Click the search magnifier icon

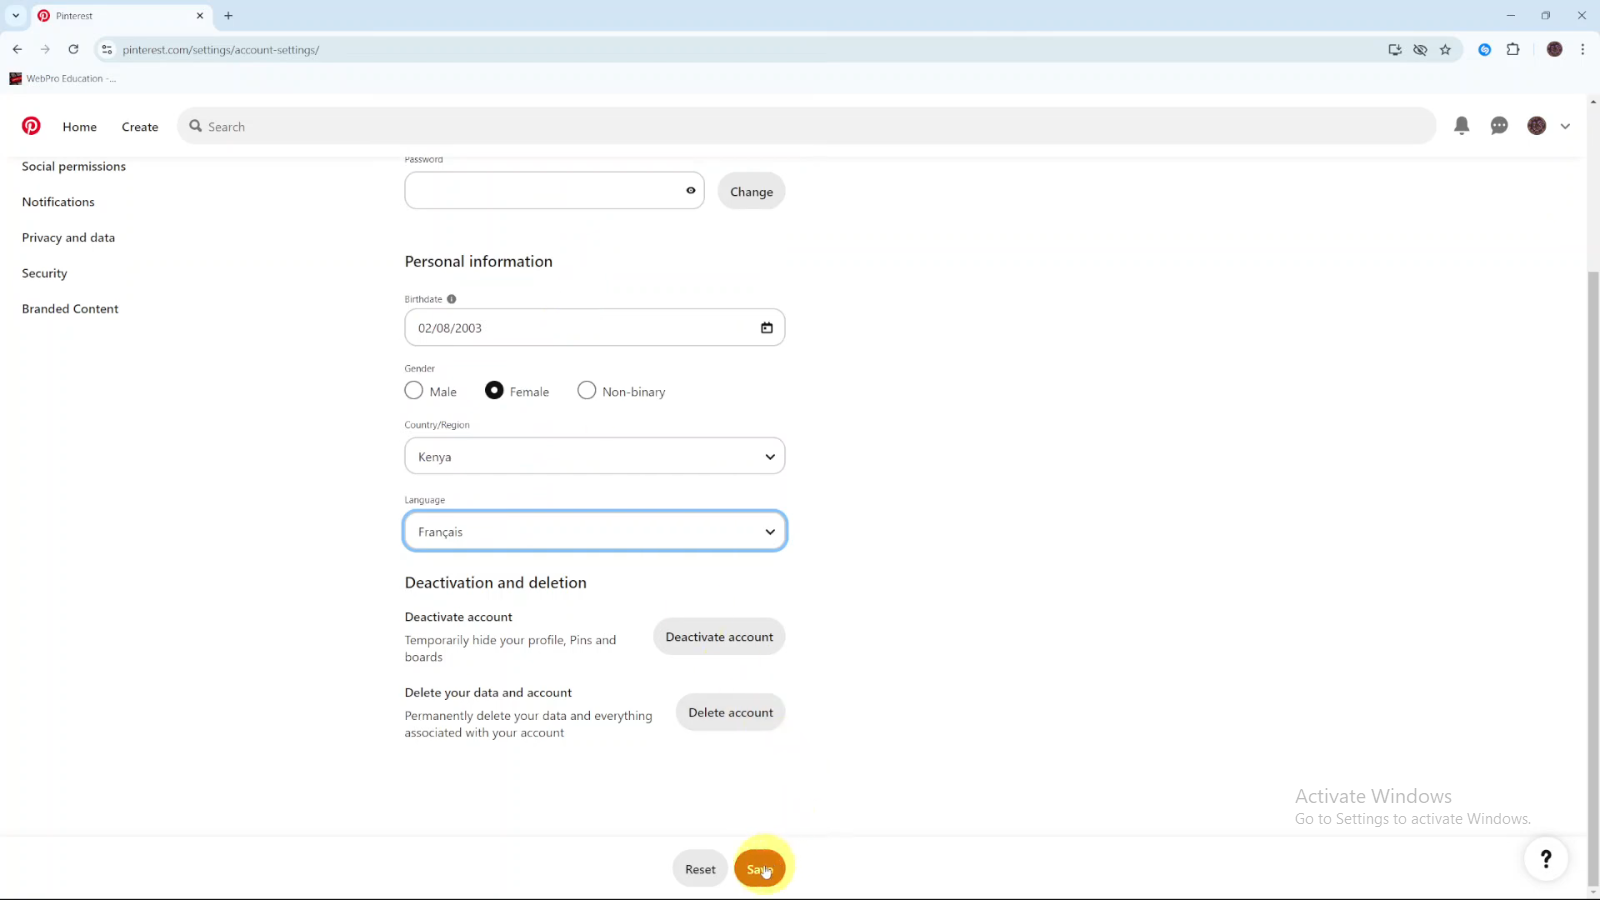196,126
